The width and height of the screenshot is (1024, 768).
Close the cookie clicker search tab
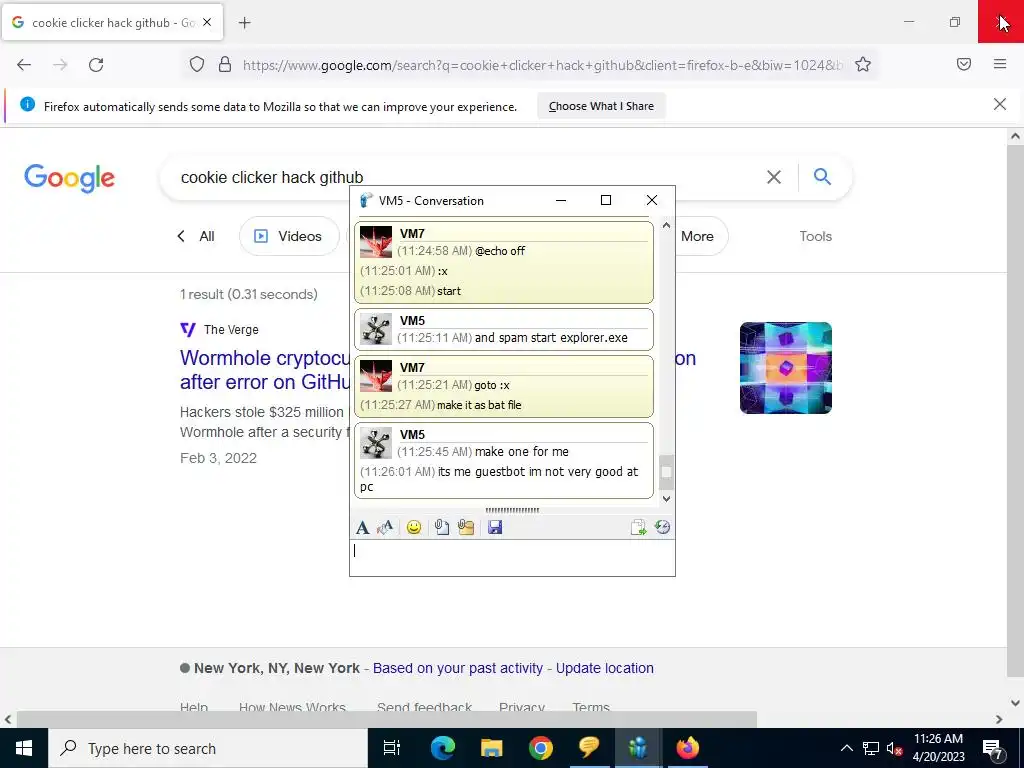pyautogui.click(x=207, y=22)
